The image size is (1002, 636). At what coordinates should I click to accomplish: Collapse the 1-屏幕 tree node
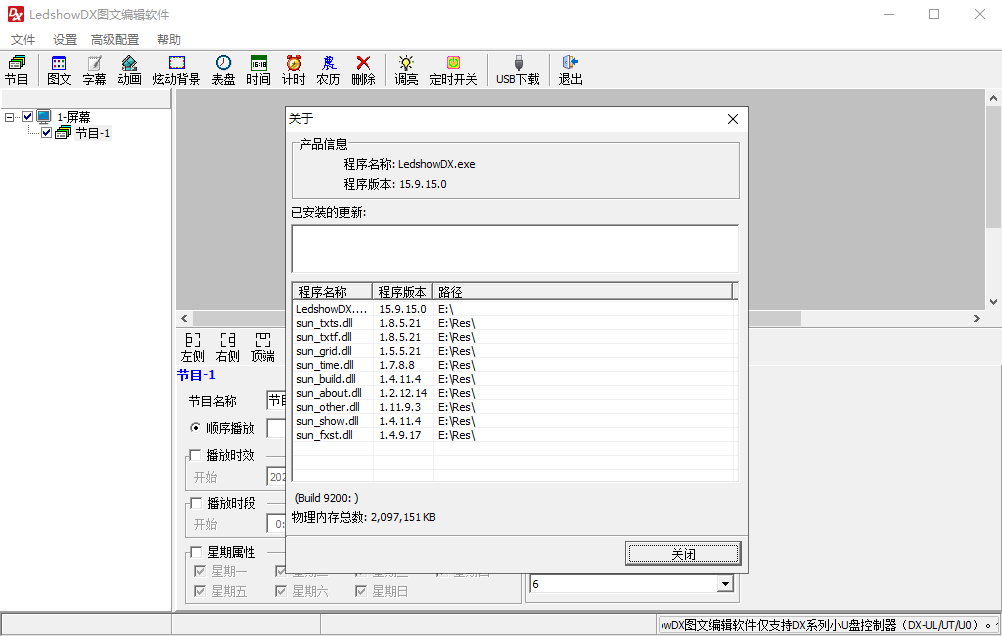[x=10, y=117]
